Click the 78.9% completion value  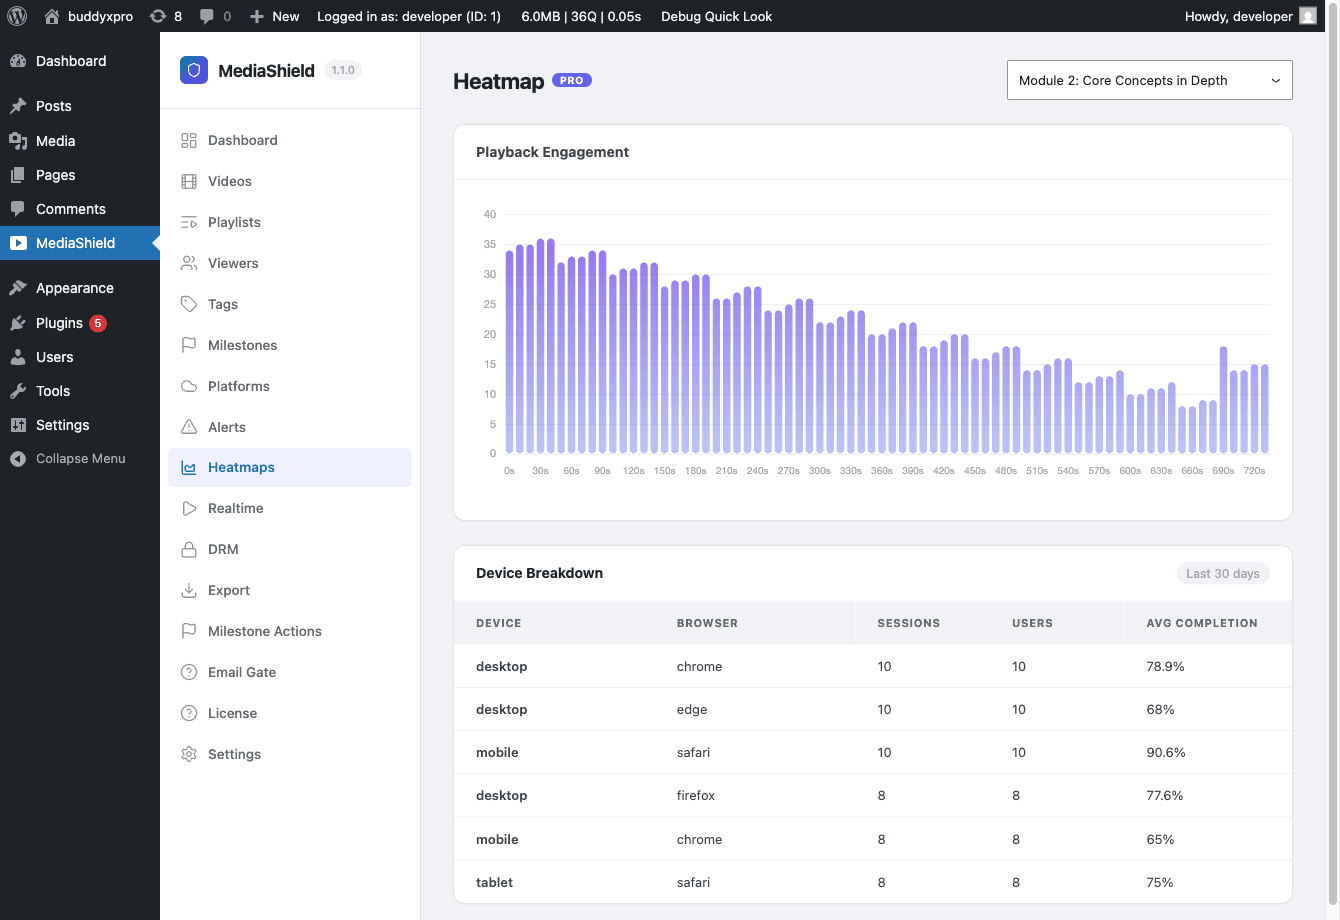pos(1165,666)
